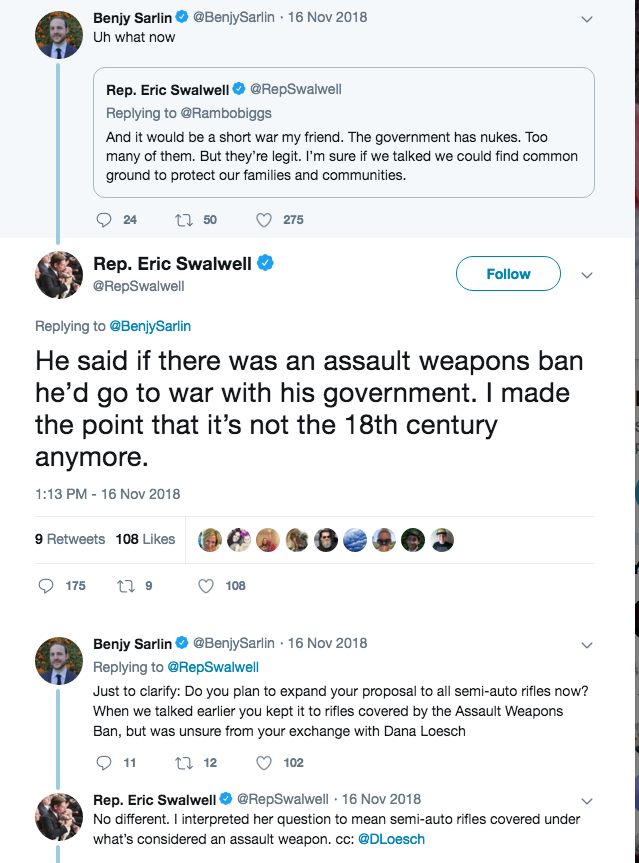639x863 pixels.
Task: Click the 1:13 PM - 16 Nov 2018 timestamp
Action: (107, 494)
